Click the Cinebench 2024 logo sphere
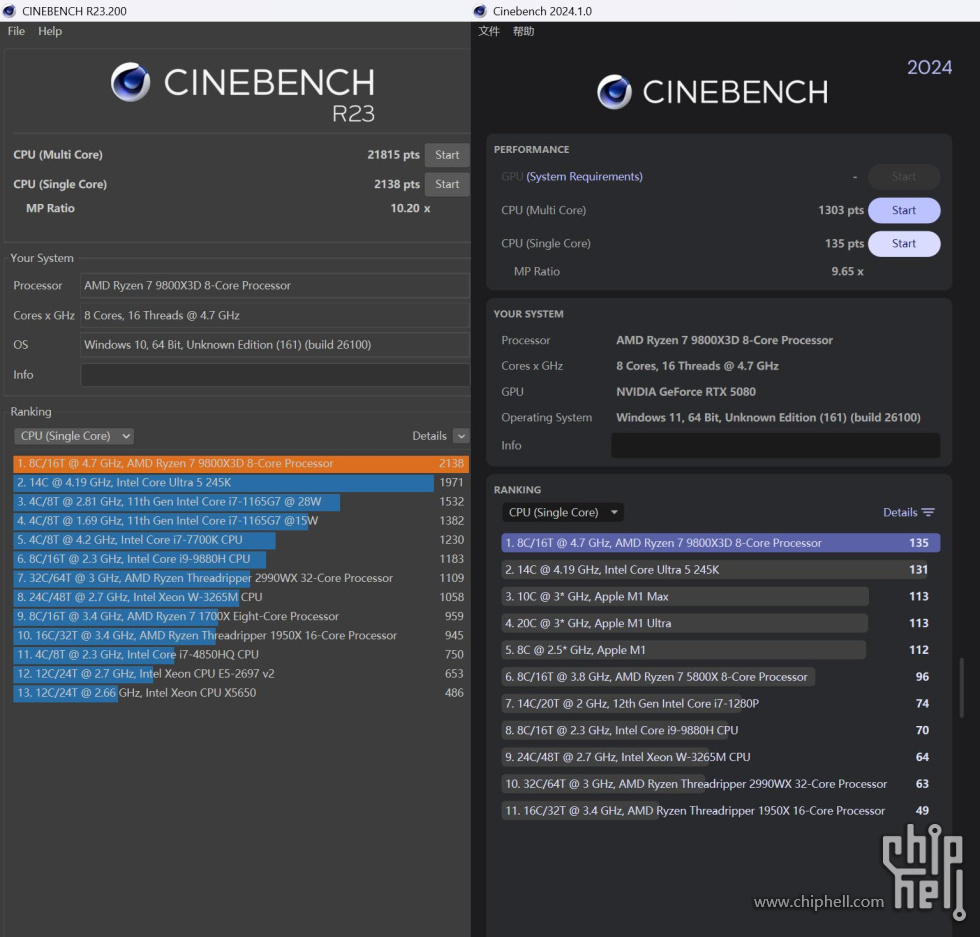 614,92
